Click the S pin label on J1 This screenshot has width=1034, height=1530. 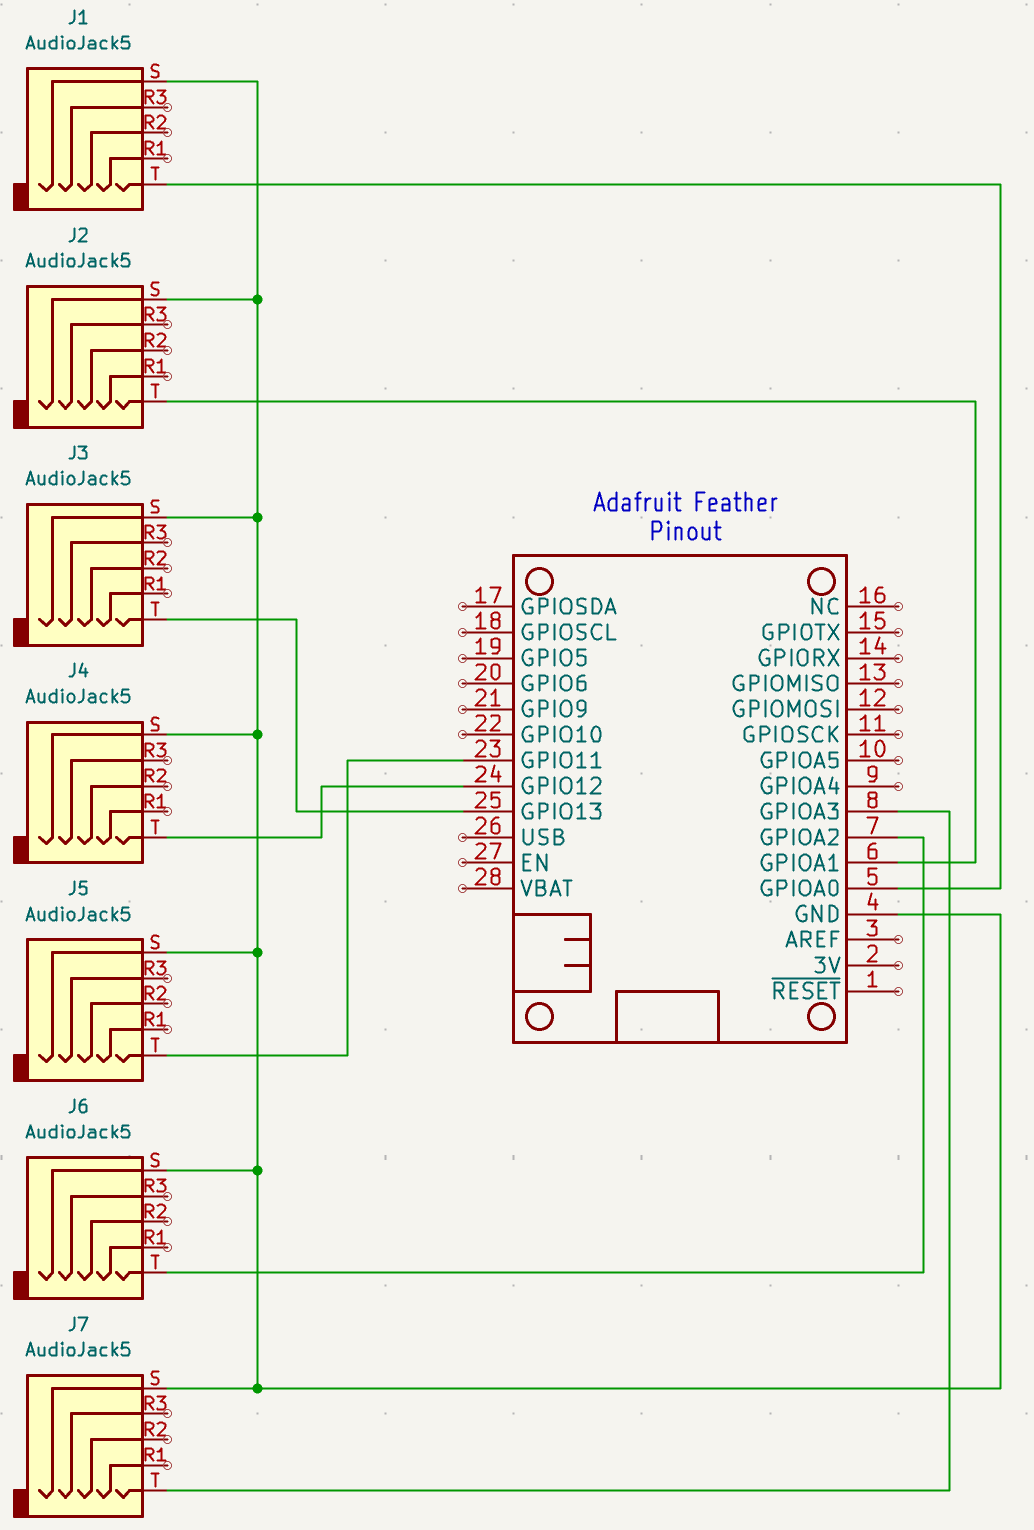click(155, 71)
